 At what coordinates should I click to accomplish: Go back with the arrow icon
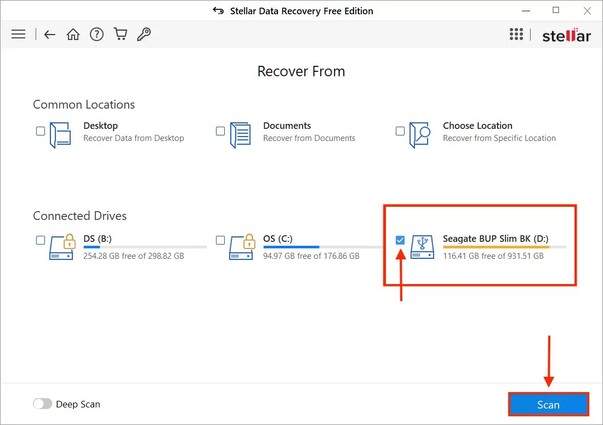coord(51,34)
